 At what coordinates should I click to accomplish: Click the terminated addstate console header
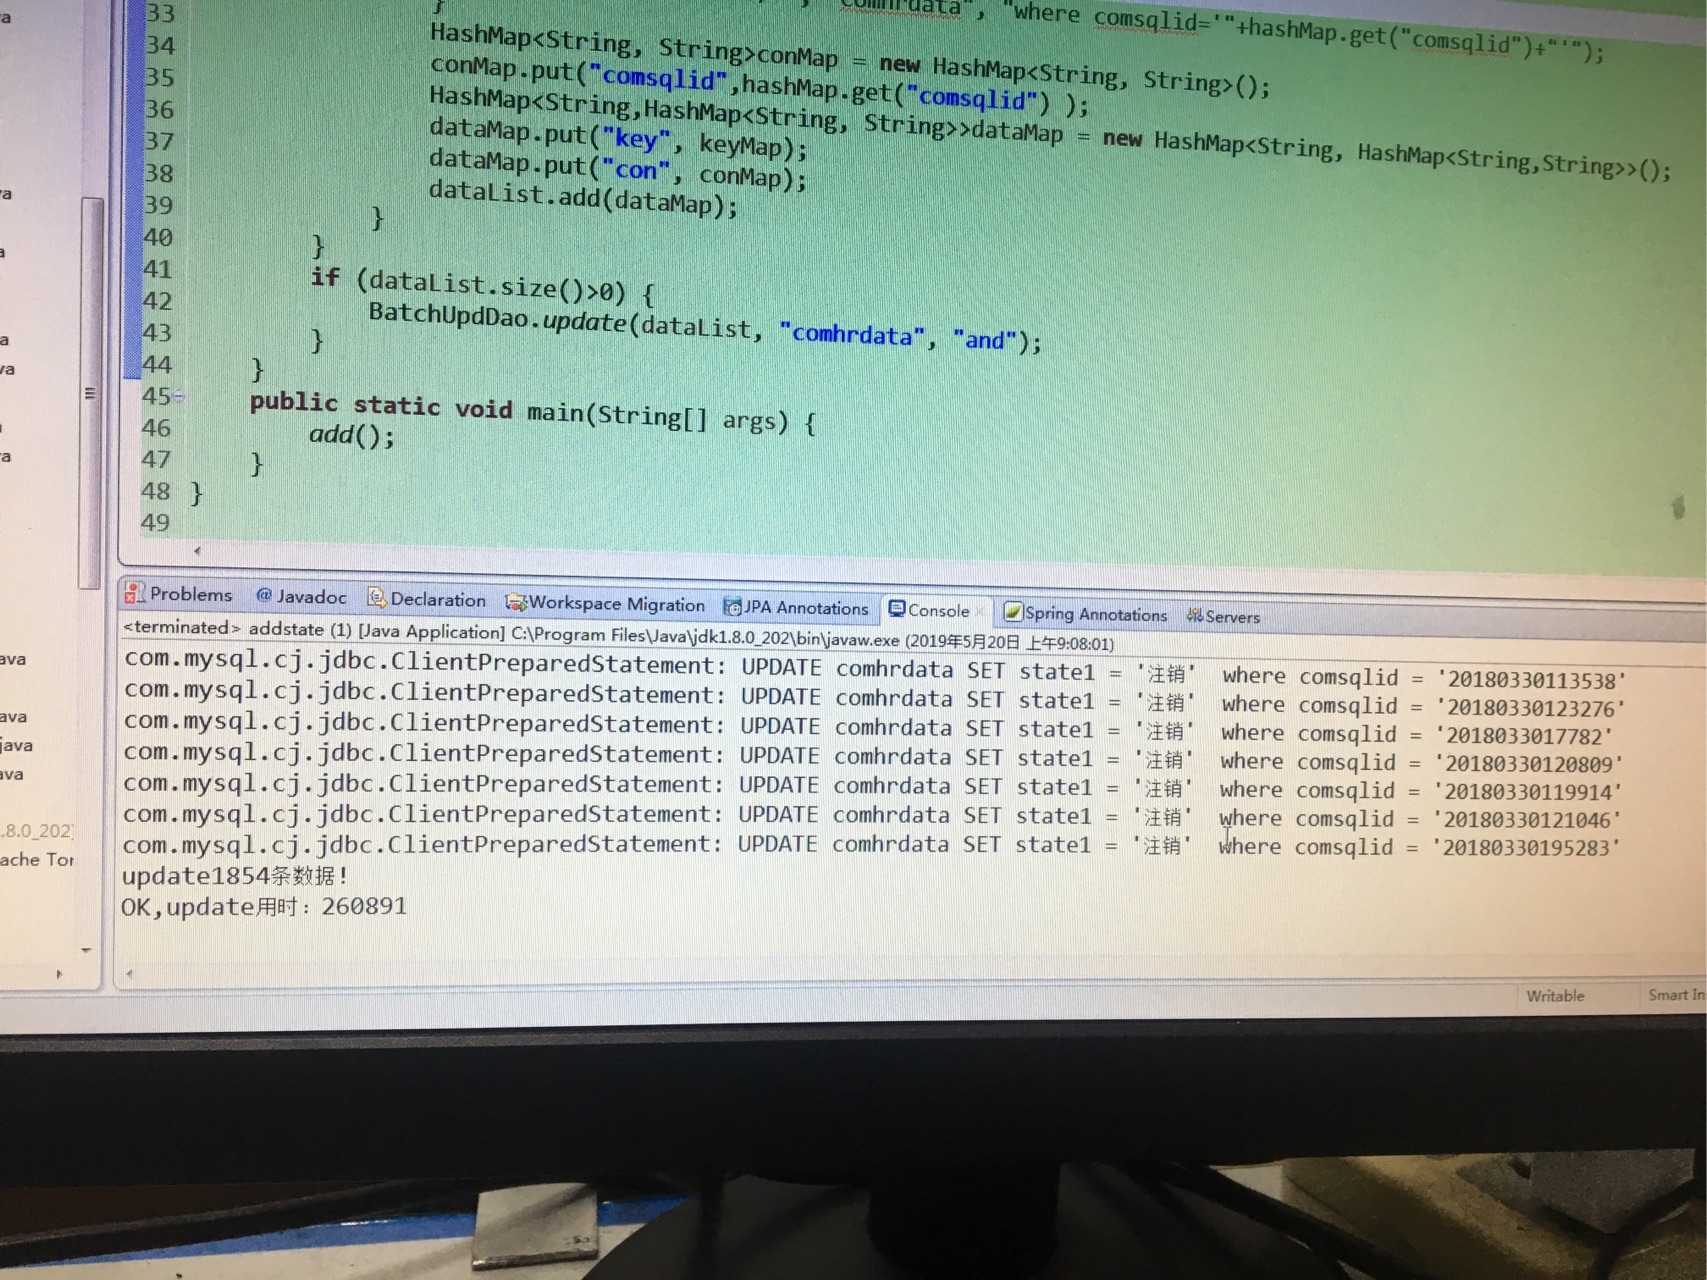coord(617,635)
